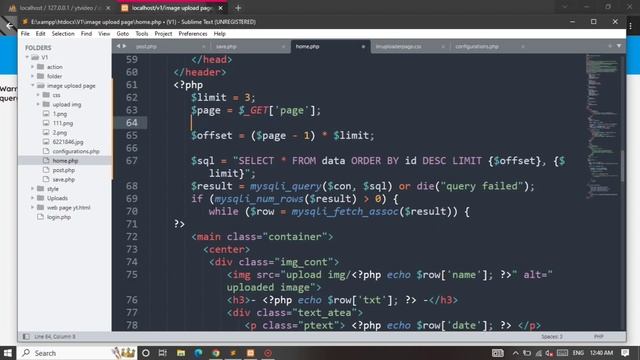Viewport: 640px width, 360px height.
Task: Open 111.png in the sidebar
Action: point(62,123)
